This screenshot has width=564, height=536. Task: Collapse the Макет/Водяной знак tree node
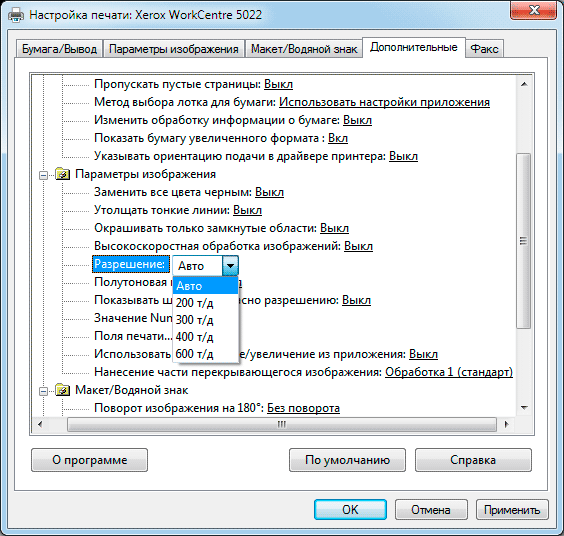[x=43, y=391]
